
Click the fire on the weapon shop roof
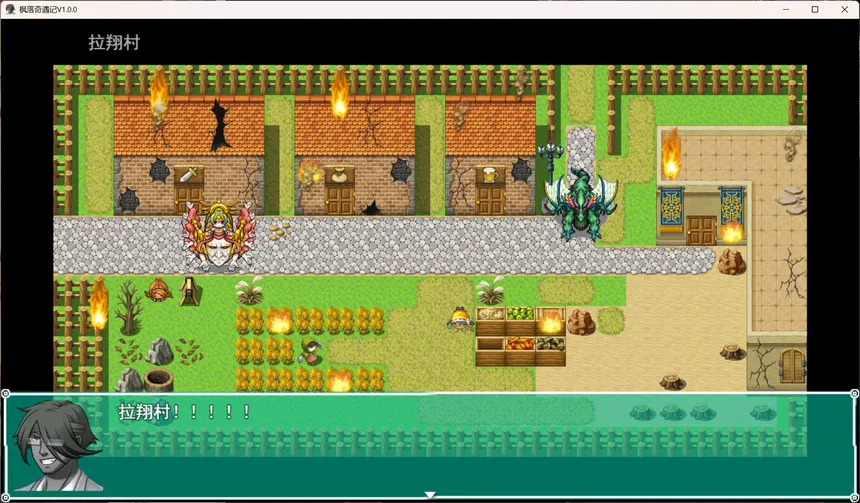point(159,93)
